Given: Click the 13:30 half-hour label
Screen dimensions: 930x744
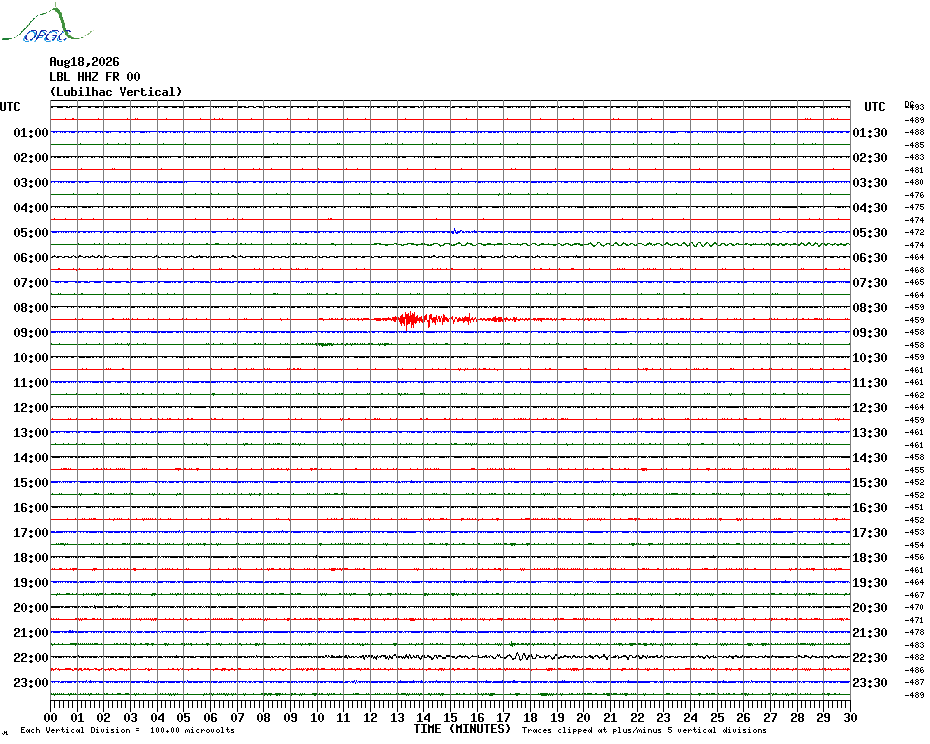Looking at the screenshot, I should (870, 433).
